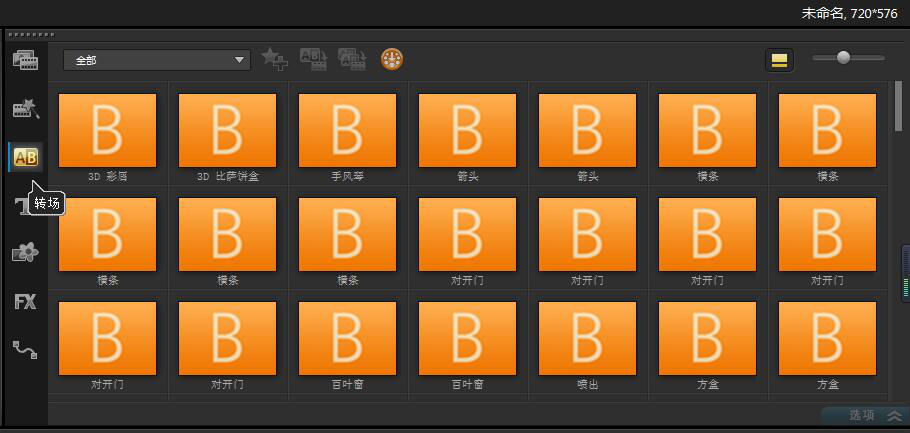Open the 全部 category dropdown
Image resolution: width=910 pixels, height=433 pixels.
coord(156,60)
